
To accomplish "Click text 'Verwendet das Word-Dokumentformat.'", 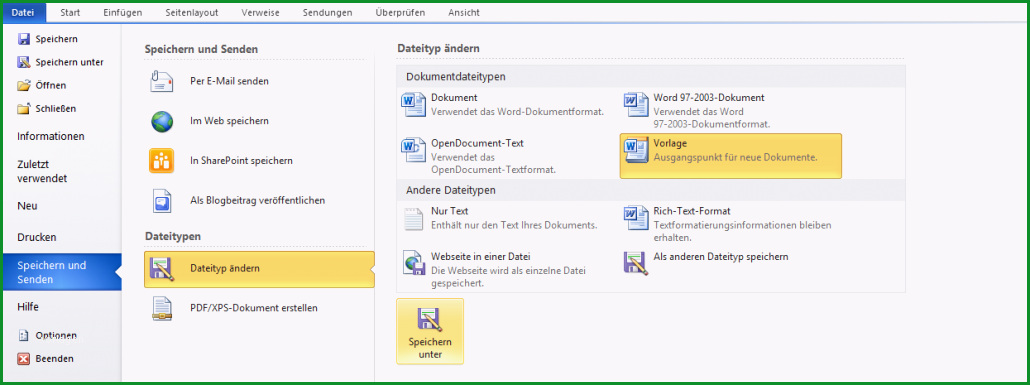I will click(x=518, y=112).
